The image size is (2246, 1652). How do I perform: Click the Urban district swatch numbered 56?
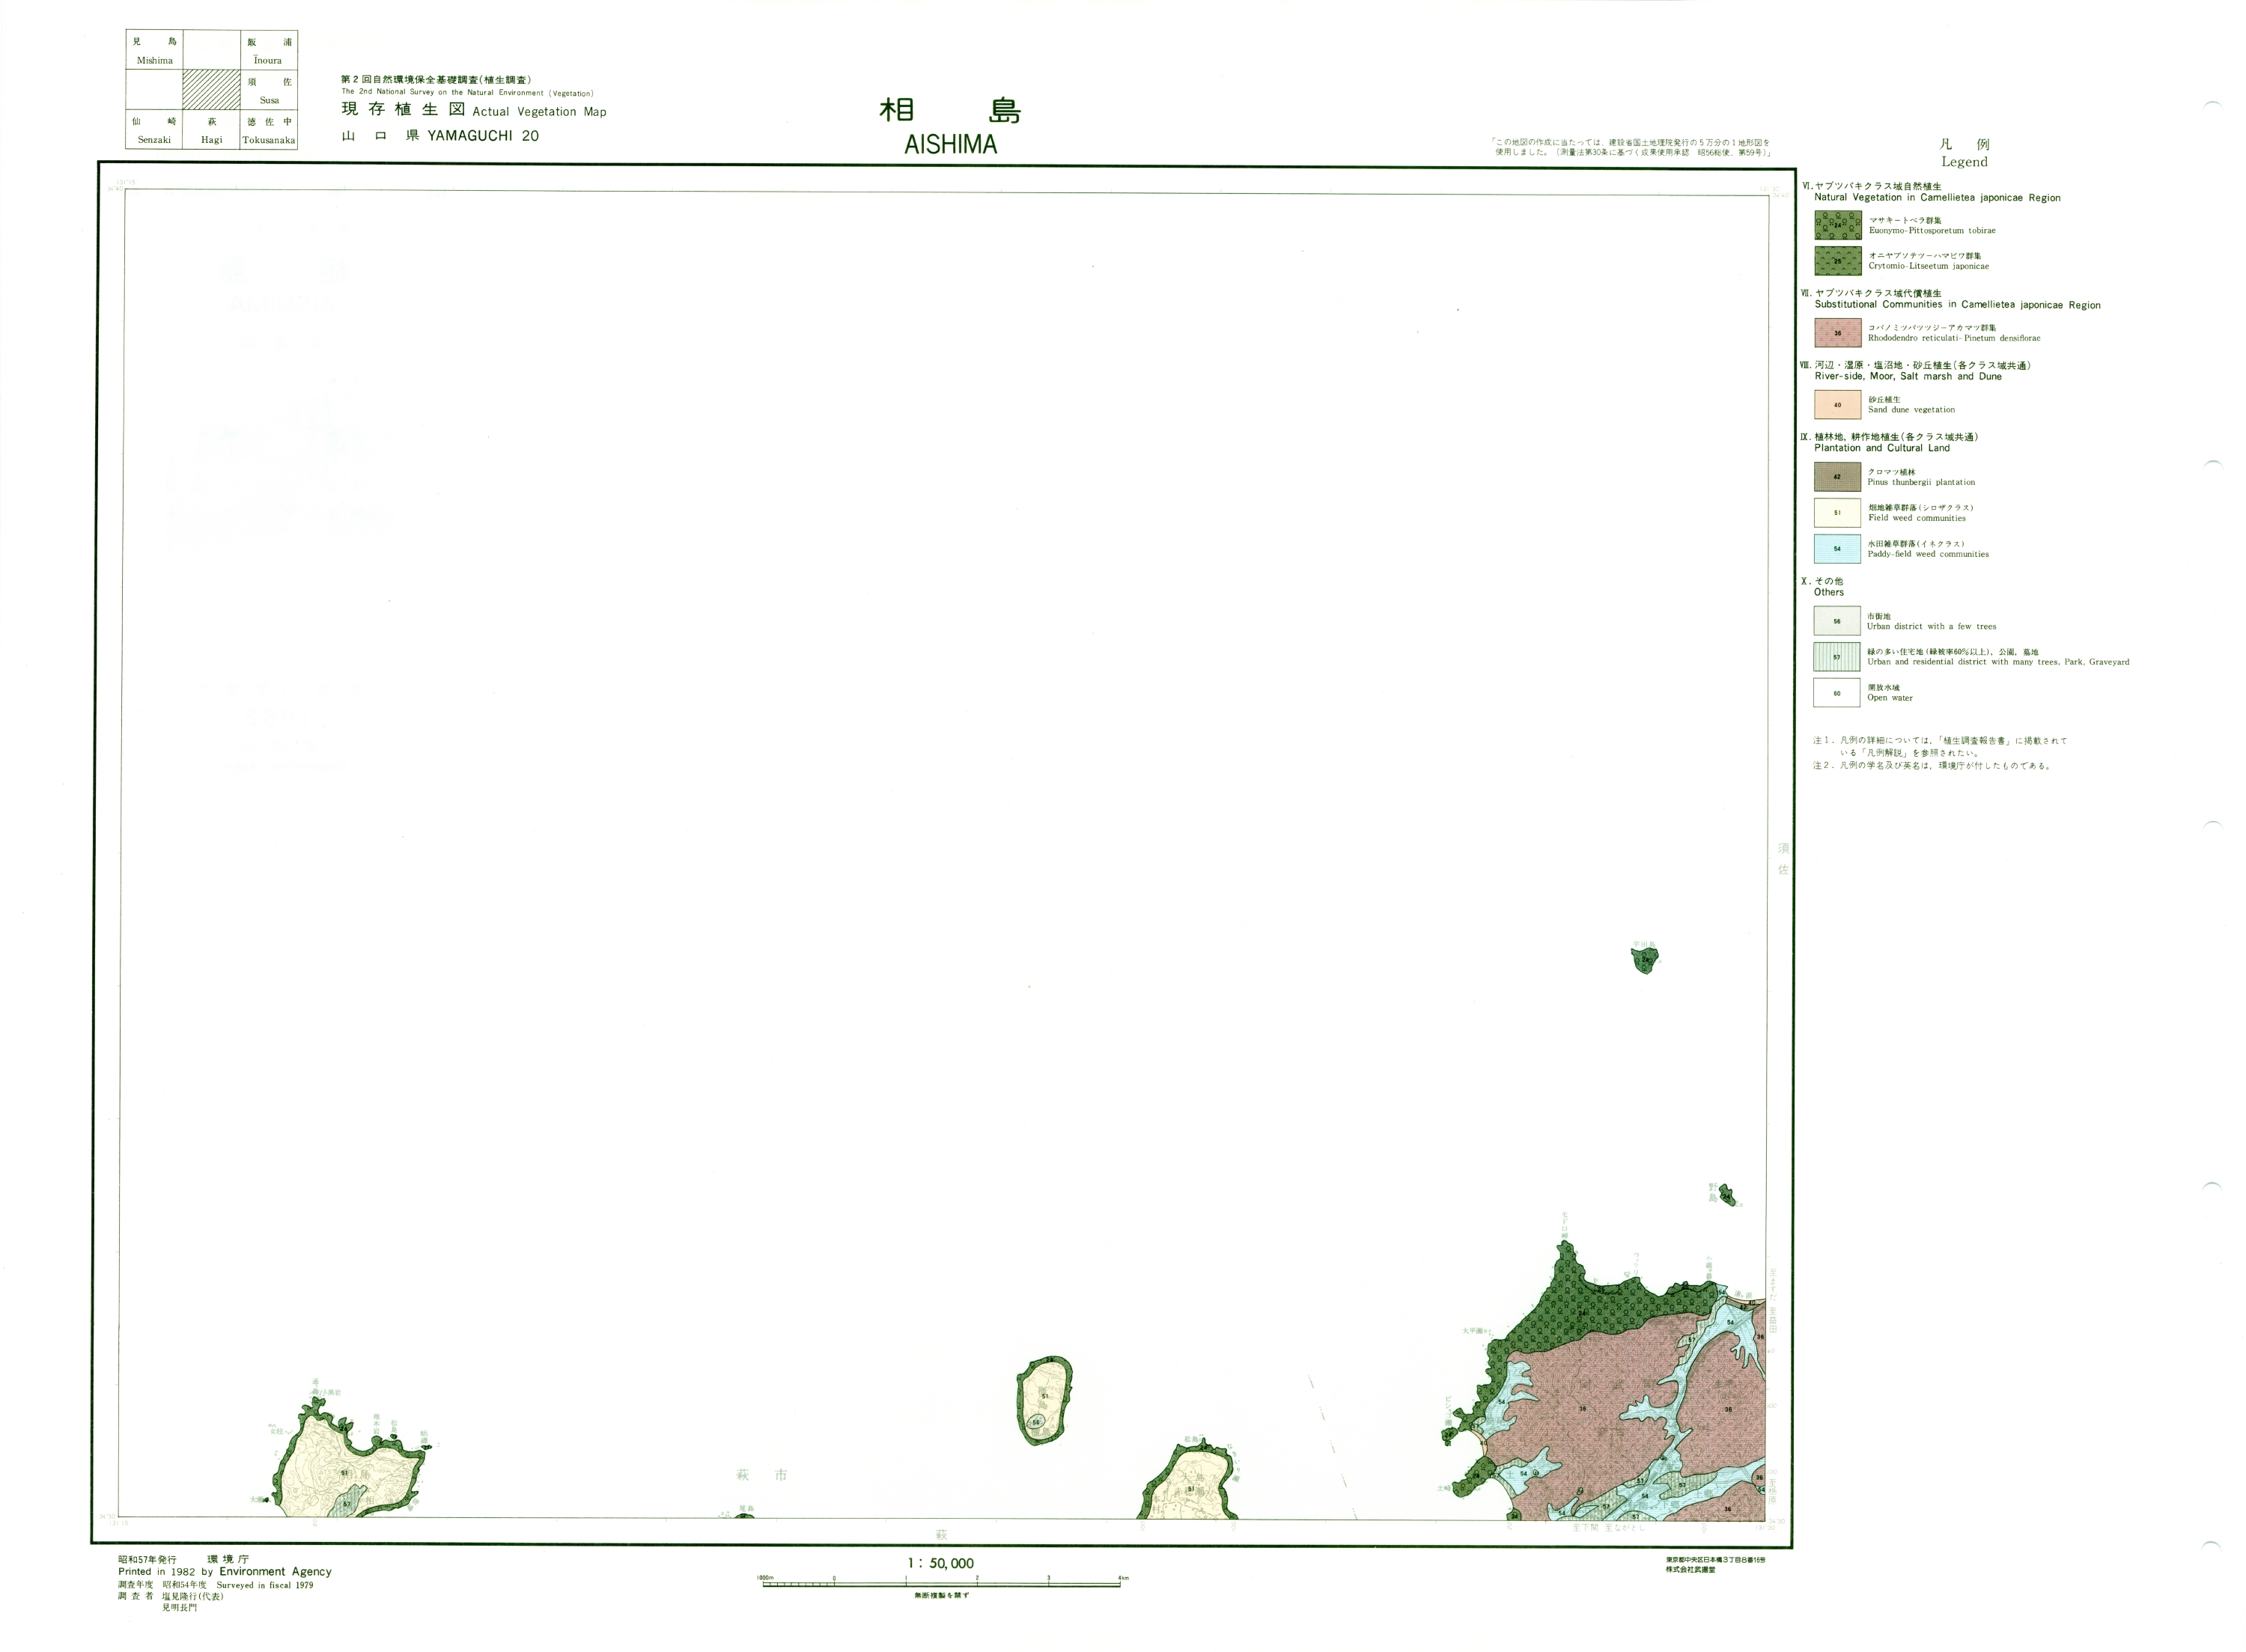tap(1838, 621)
